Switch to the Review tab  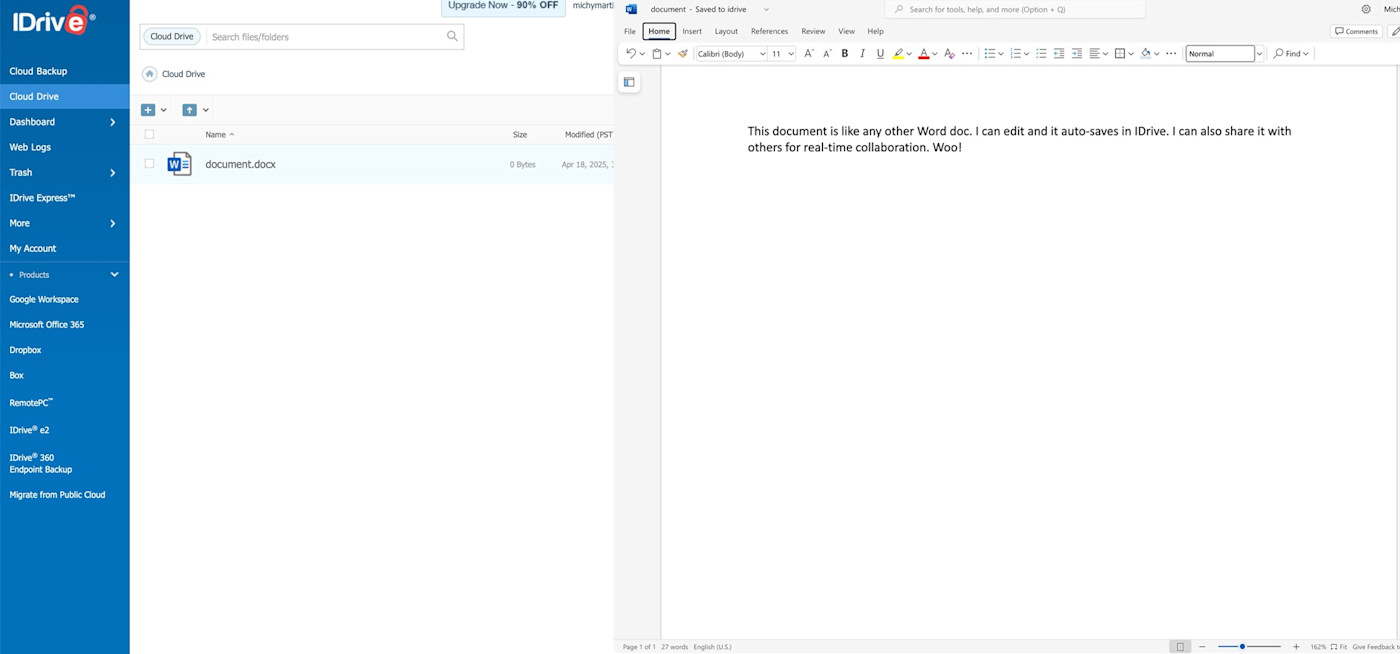(x=813, y=31)
